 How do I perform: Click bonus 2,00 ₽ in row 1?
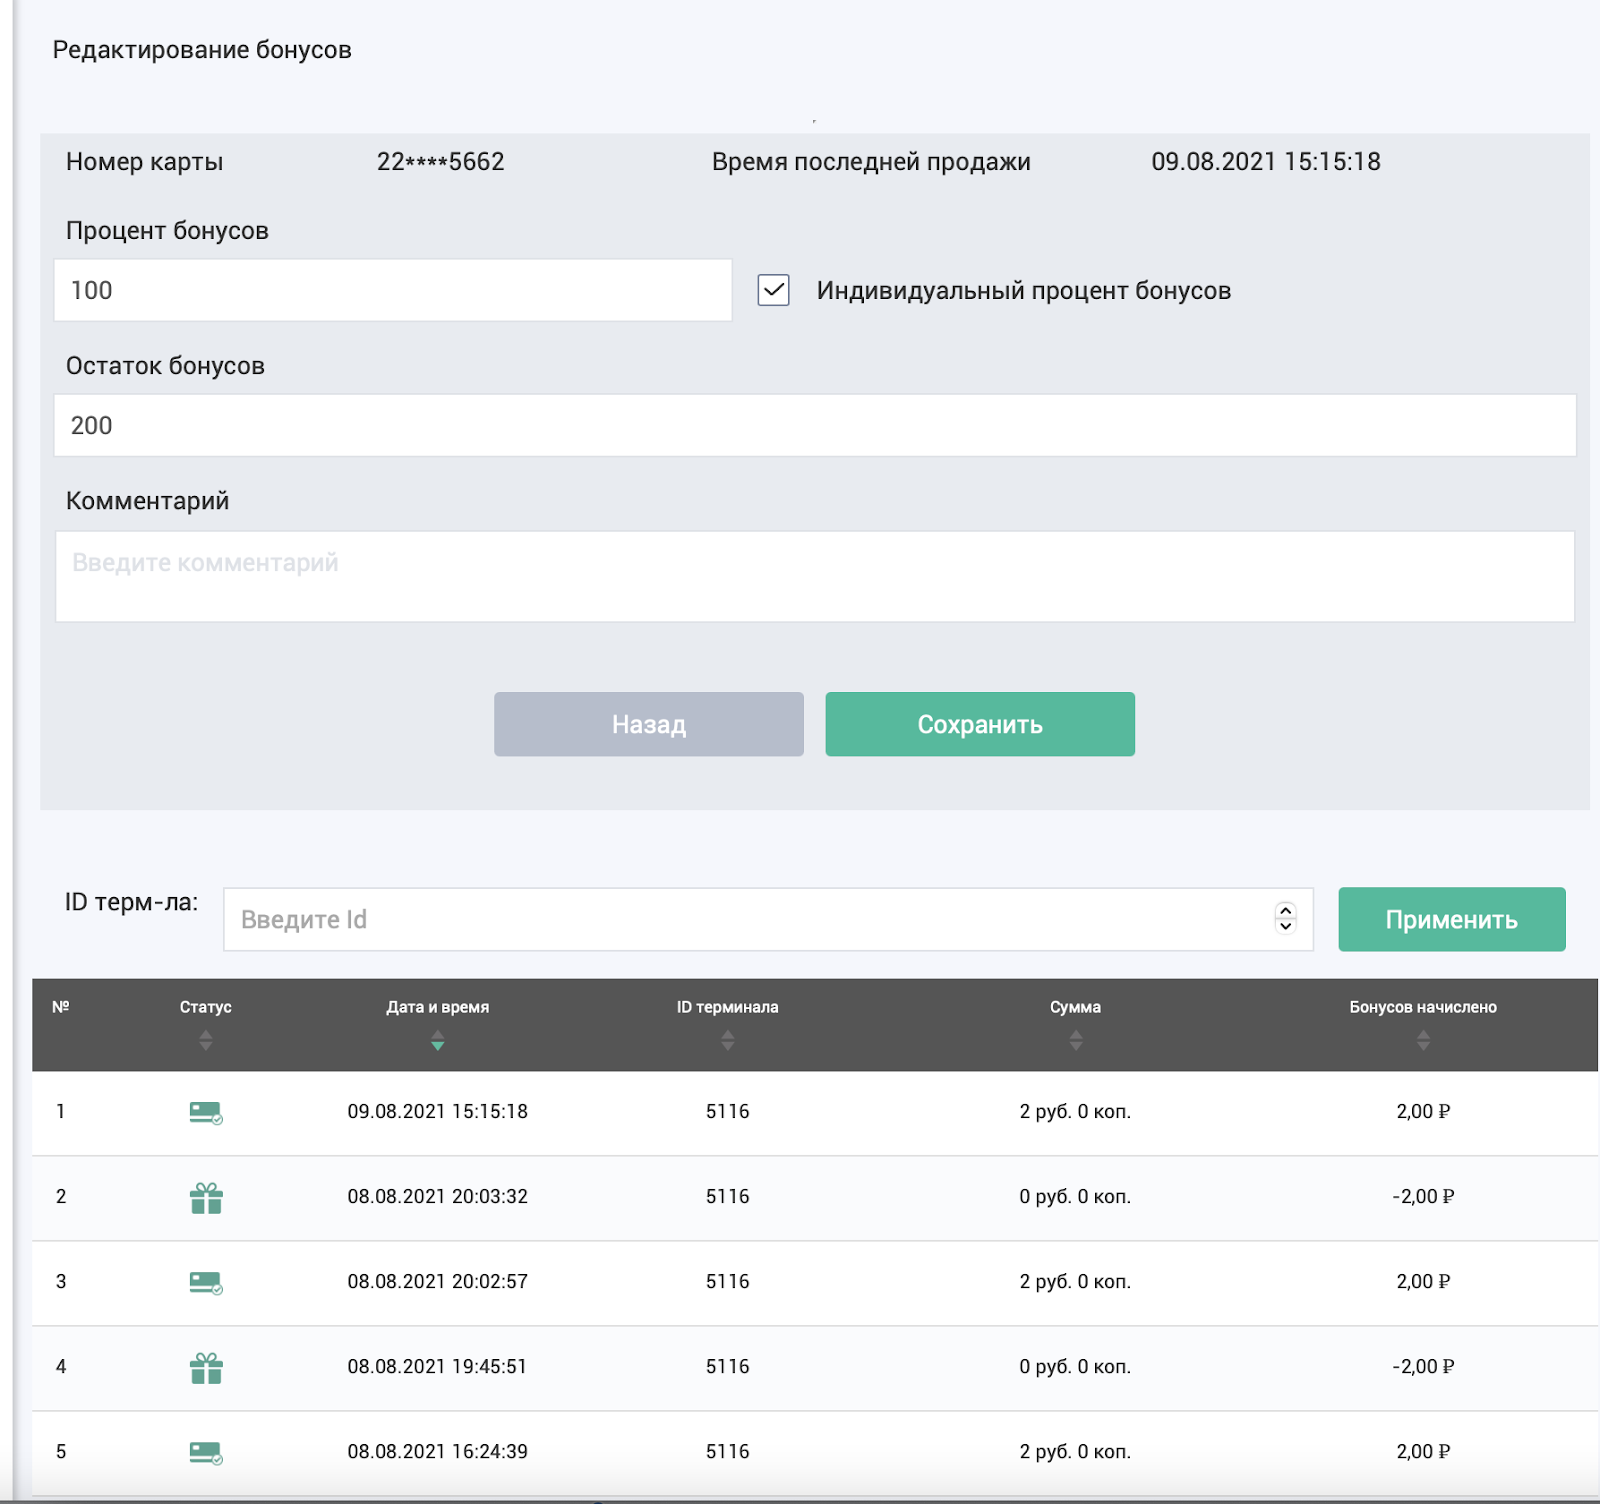click(x=1423, y=1111)
